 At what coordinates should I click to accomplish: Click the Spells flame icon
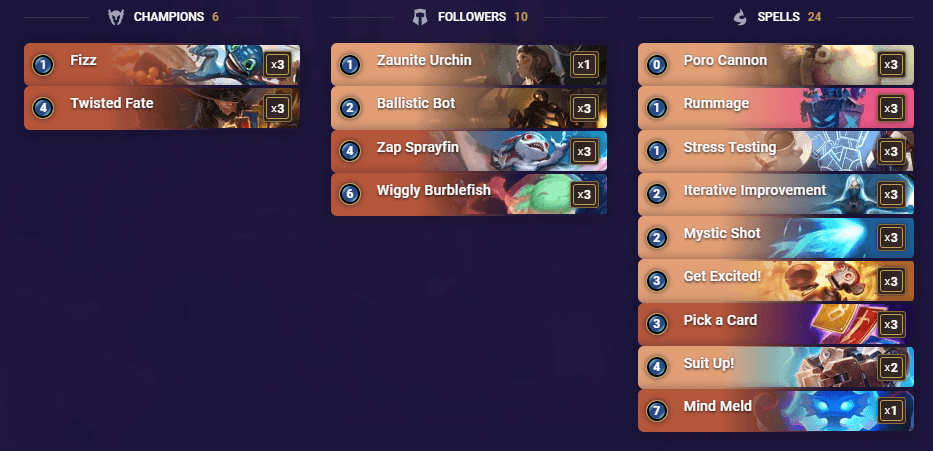740,17
